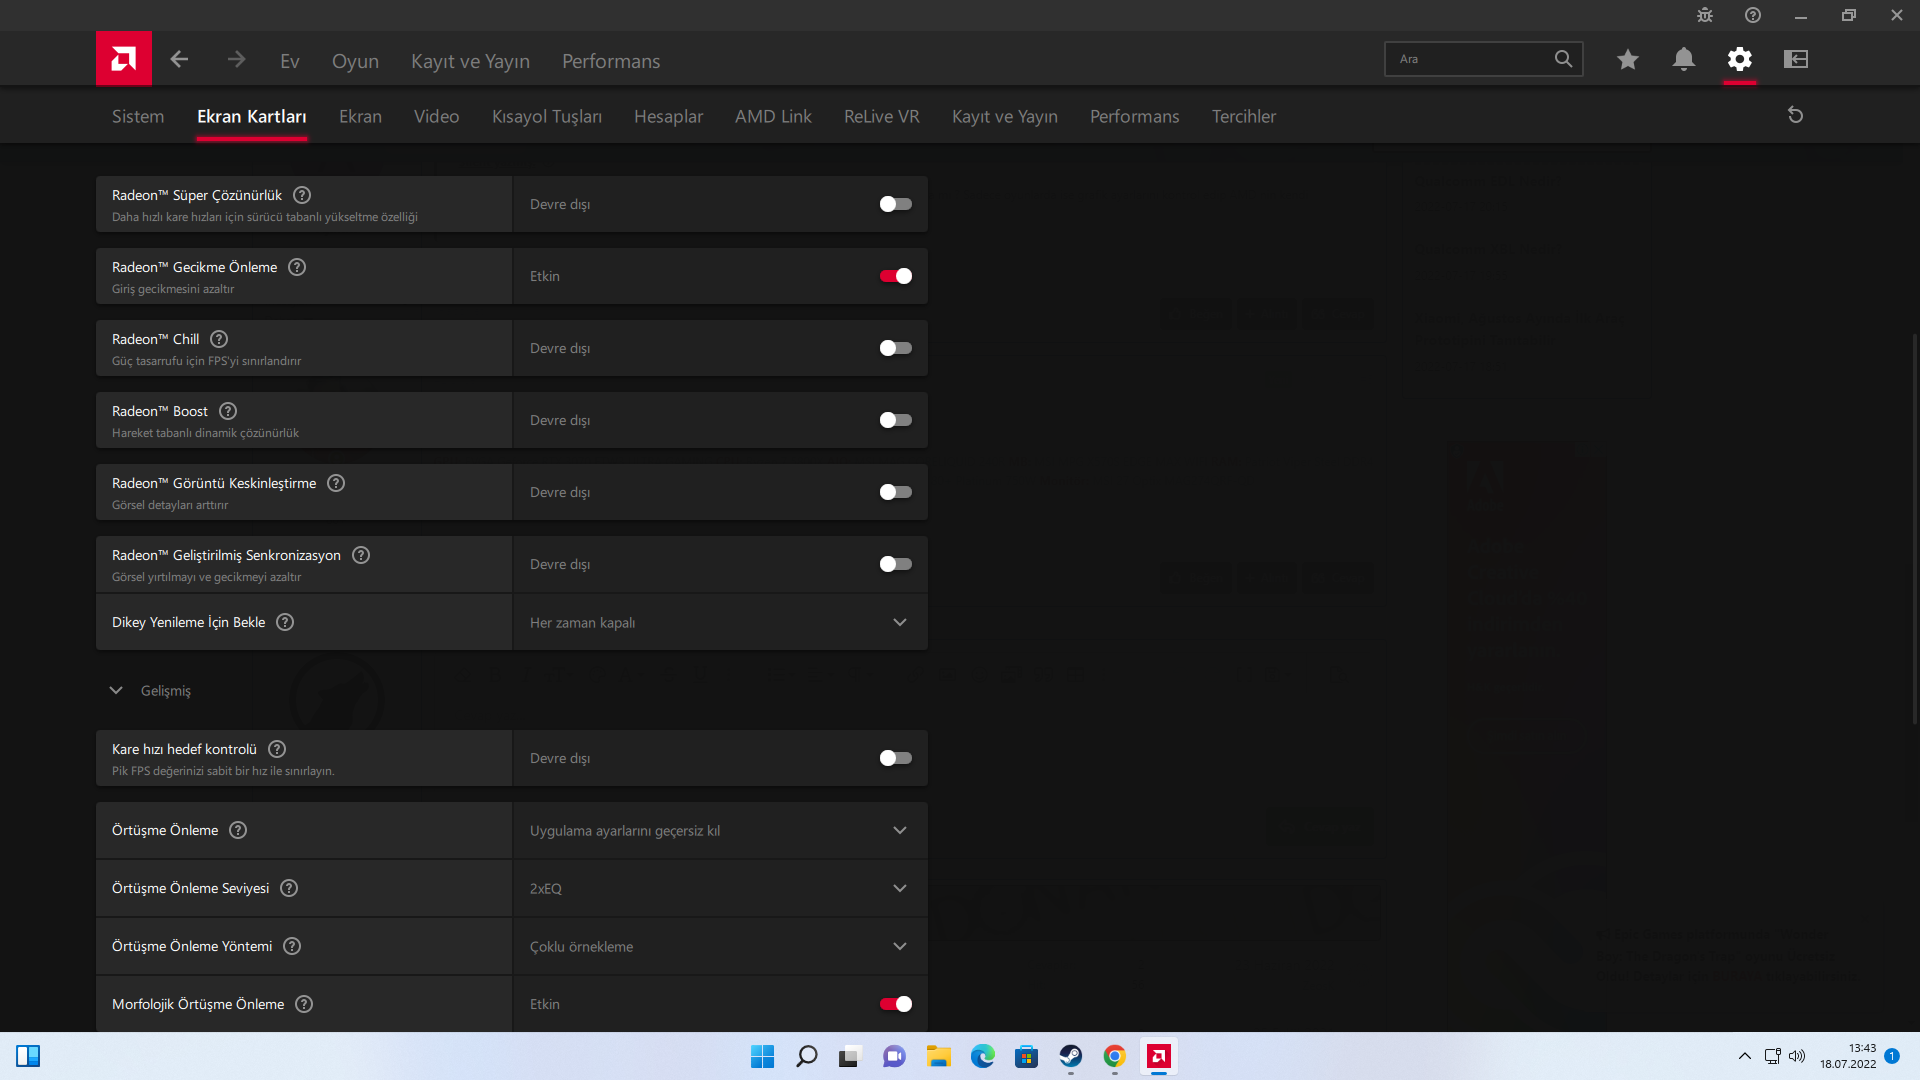Go to the Performans top link
The width and height of the screenshot is (1920, 1080).
pos(610,61)
